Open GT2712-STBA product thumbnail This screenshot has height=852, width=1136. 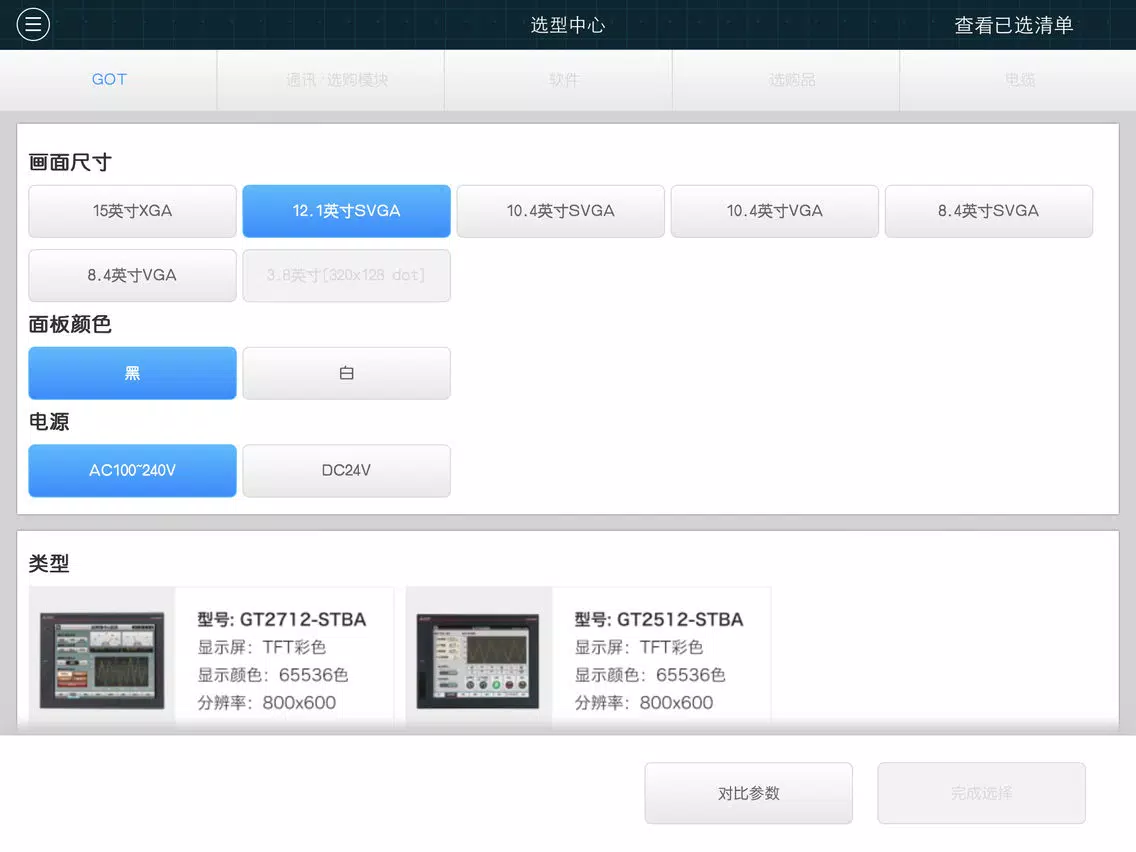tap(102, 660)
